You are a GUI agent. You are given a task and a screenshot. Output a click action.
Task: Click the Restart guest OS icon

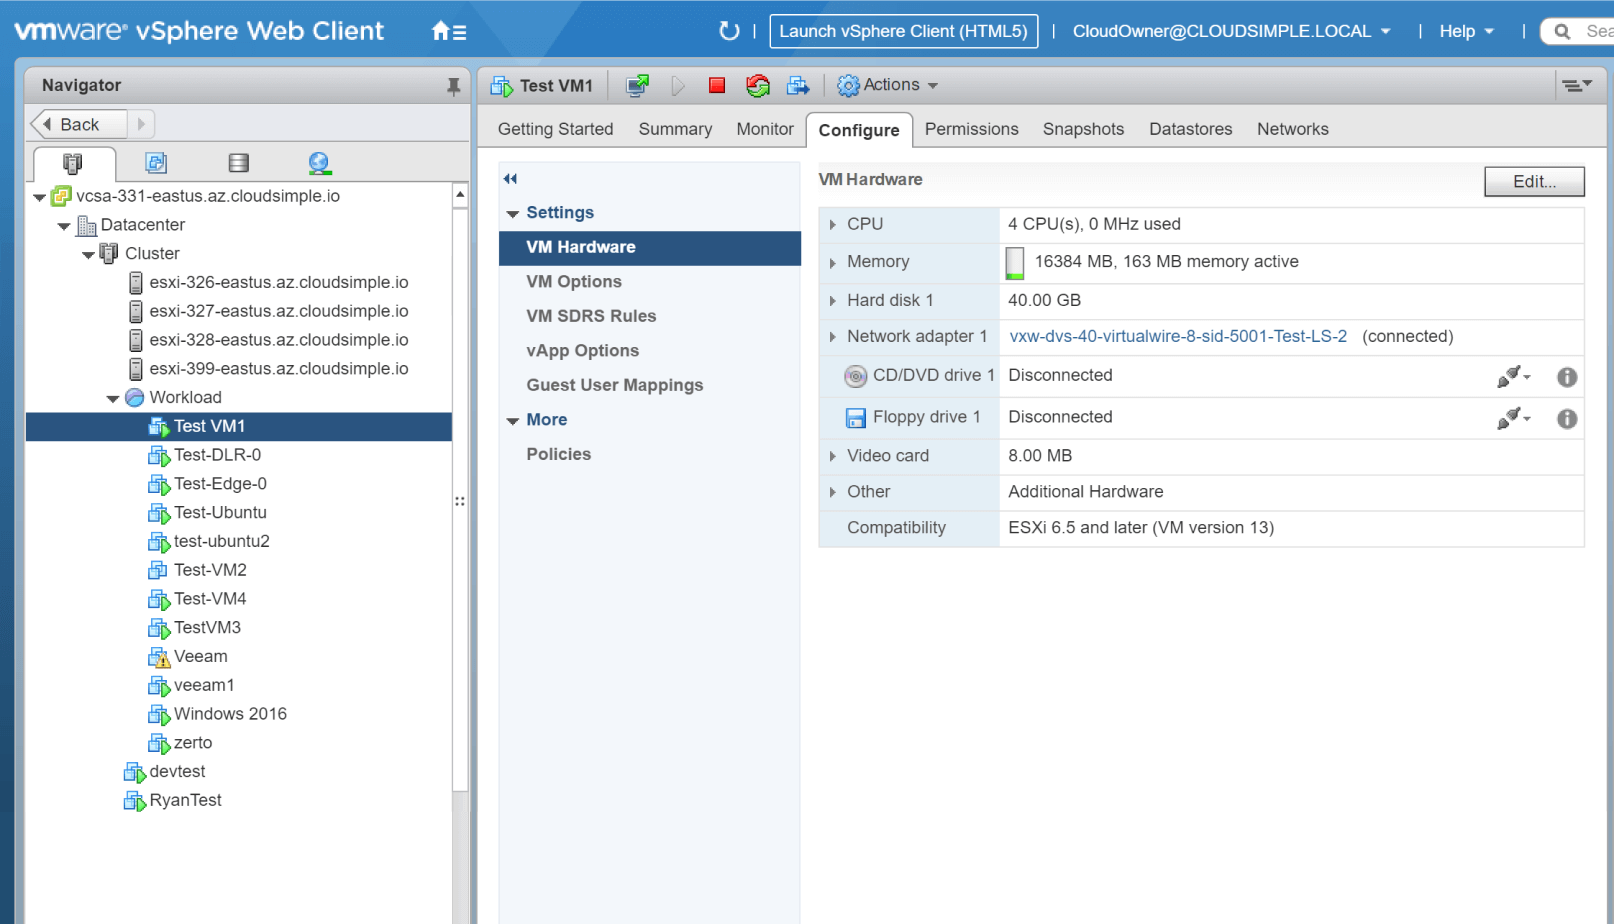pos(757,86)
